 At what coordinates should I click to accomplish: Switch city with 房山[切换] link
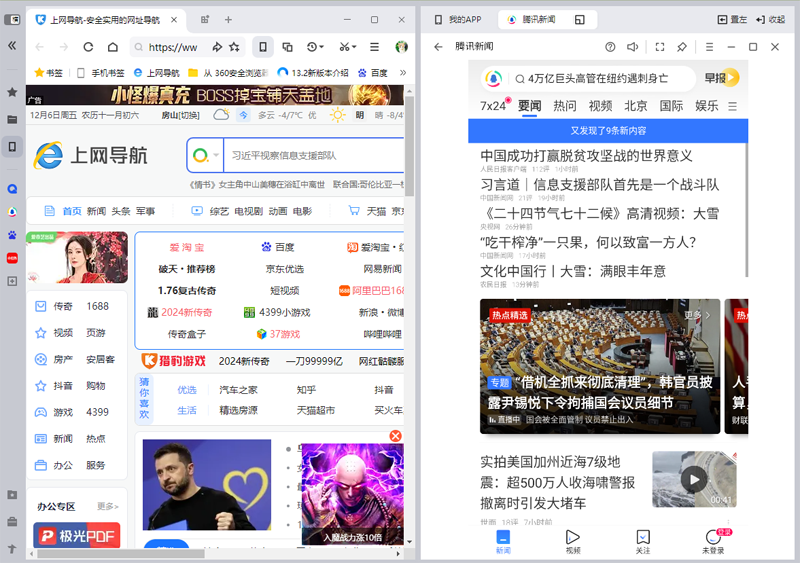click(x=181, y=115)
